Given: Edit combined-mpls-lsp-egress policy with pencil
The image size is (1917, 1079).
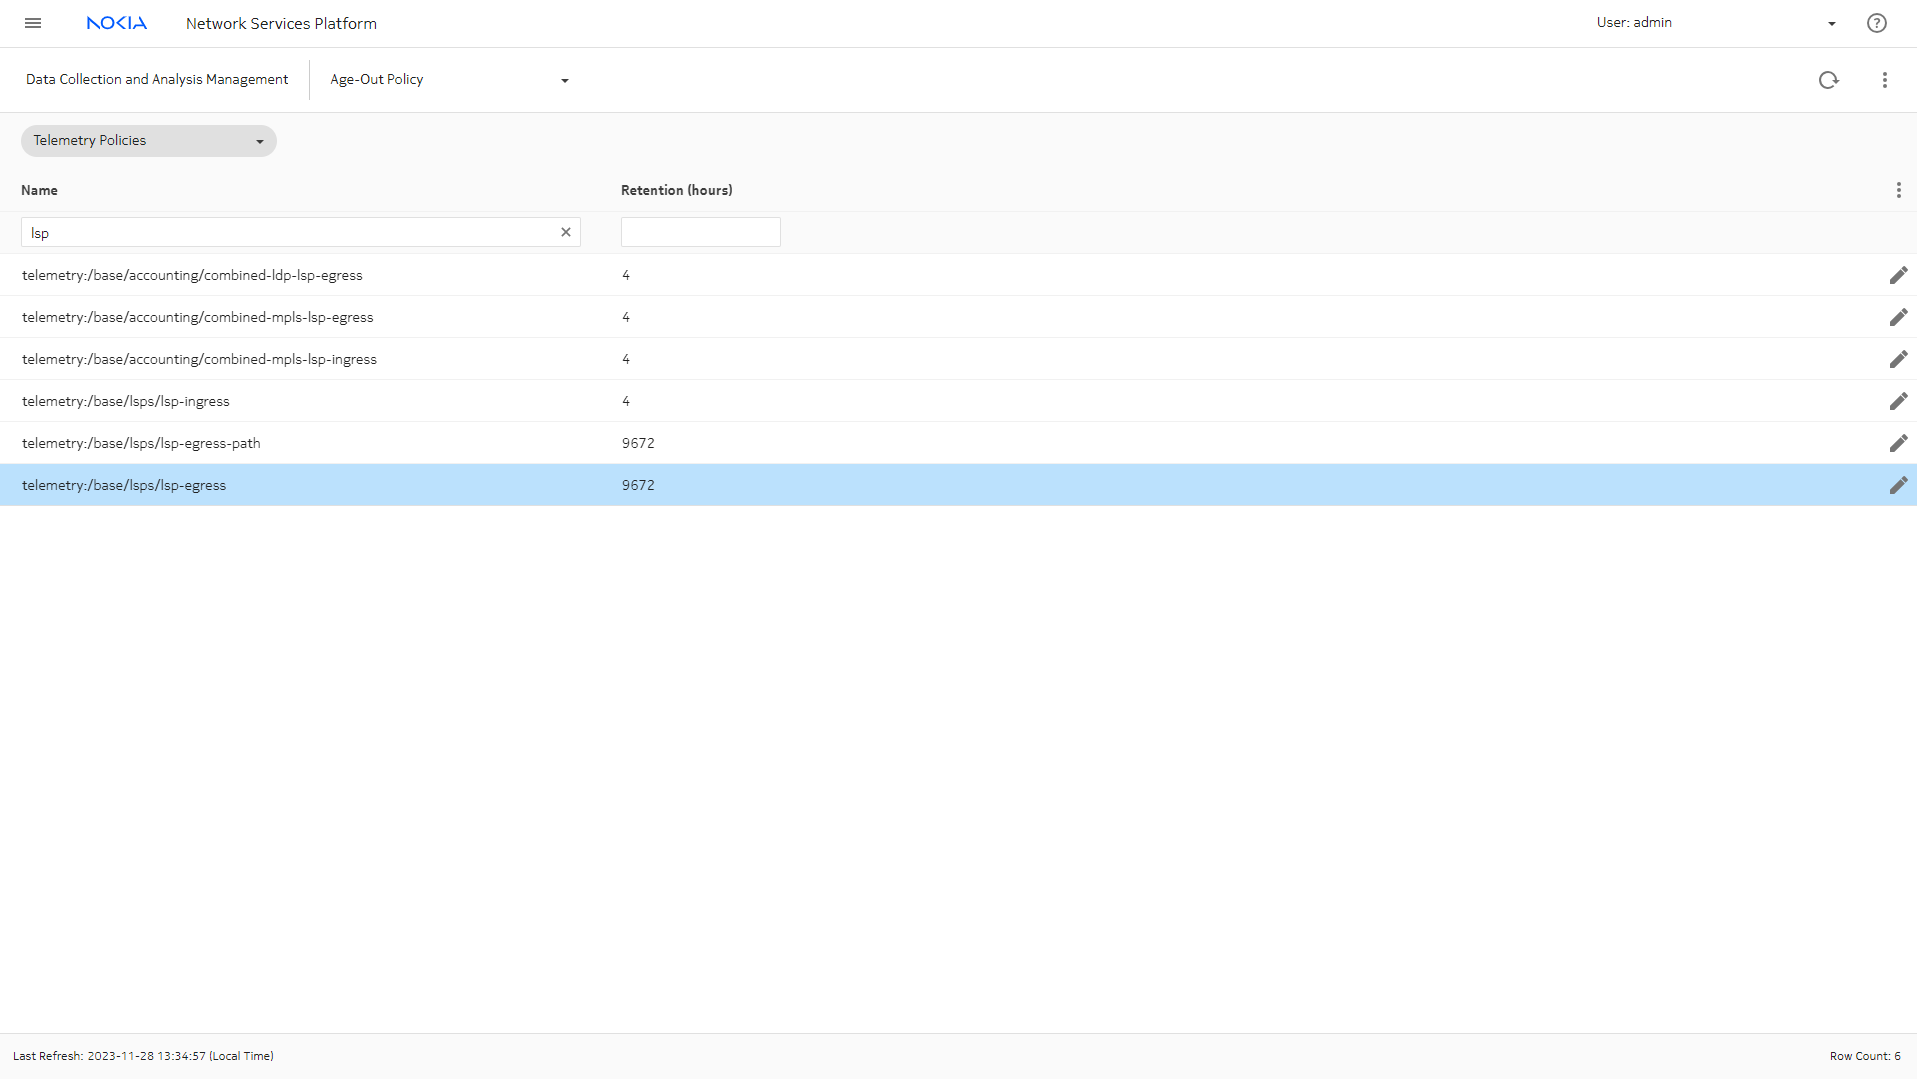Looking at the screenshot, I should point(1897,317).
